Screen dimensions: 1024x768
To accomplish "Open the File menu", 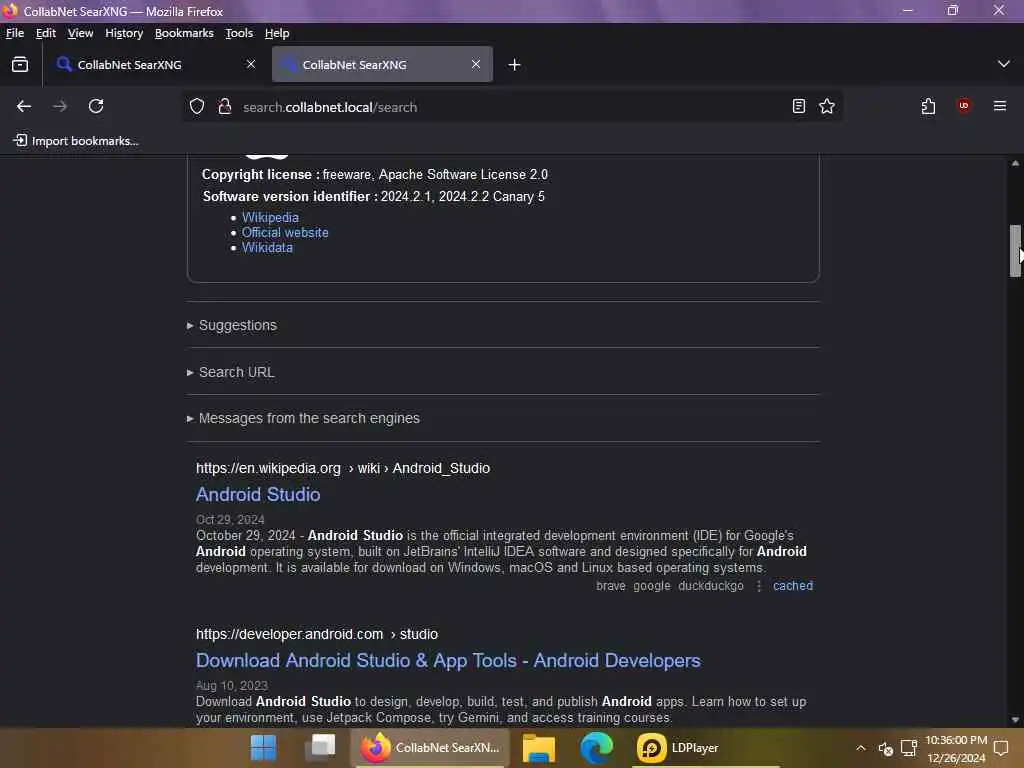I will [14, 33].
